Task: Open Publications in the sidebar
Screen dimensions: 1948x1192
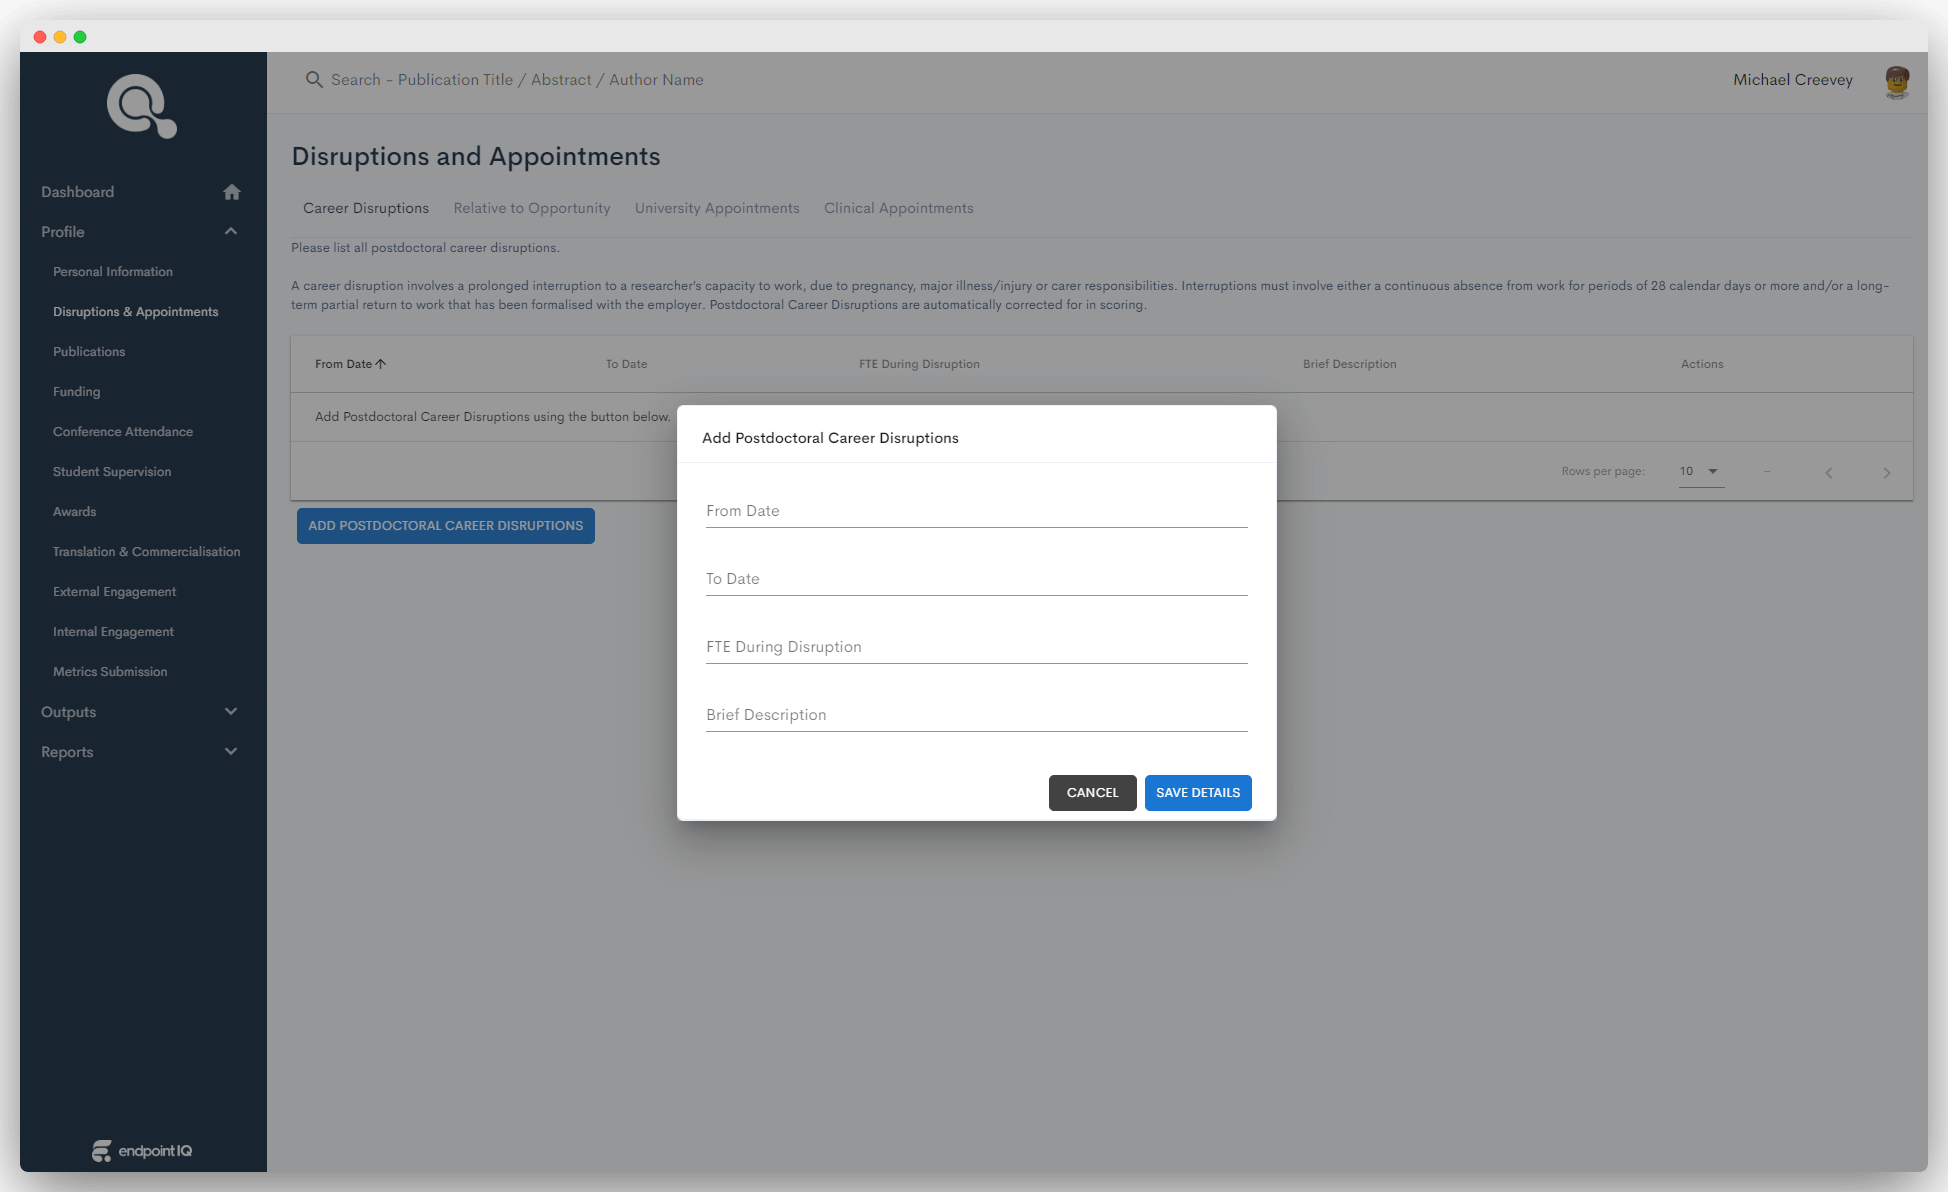Action: click(x=89, y=352)
